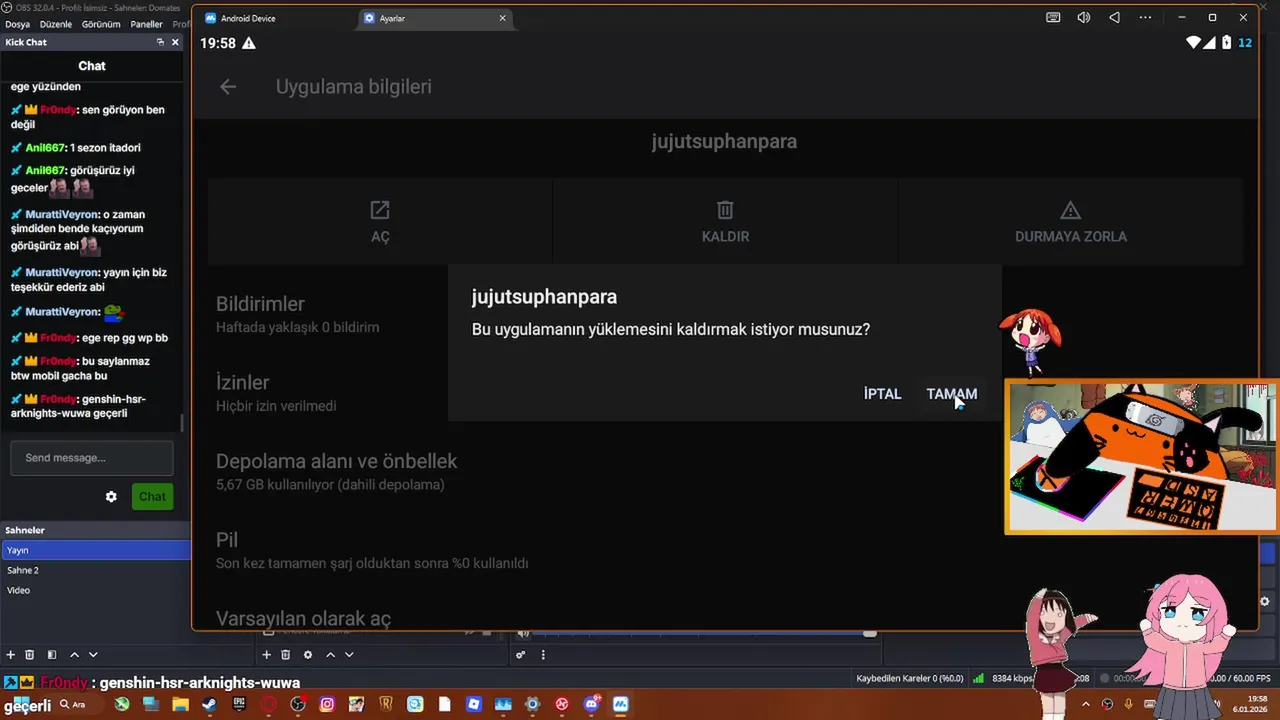Move scene down with arrow icon
Screen dimensions: 1280x720
93,655
